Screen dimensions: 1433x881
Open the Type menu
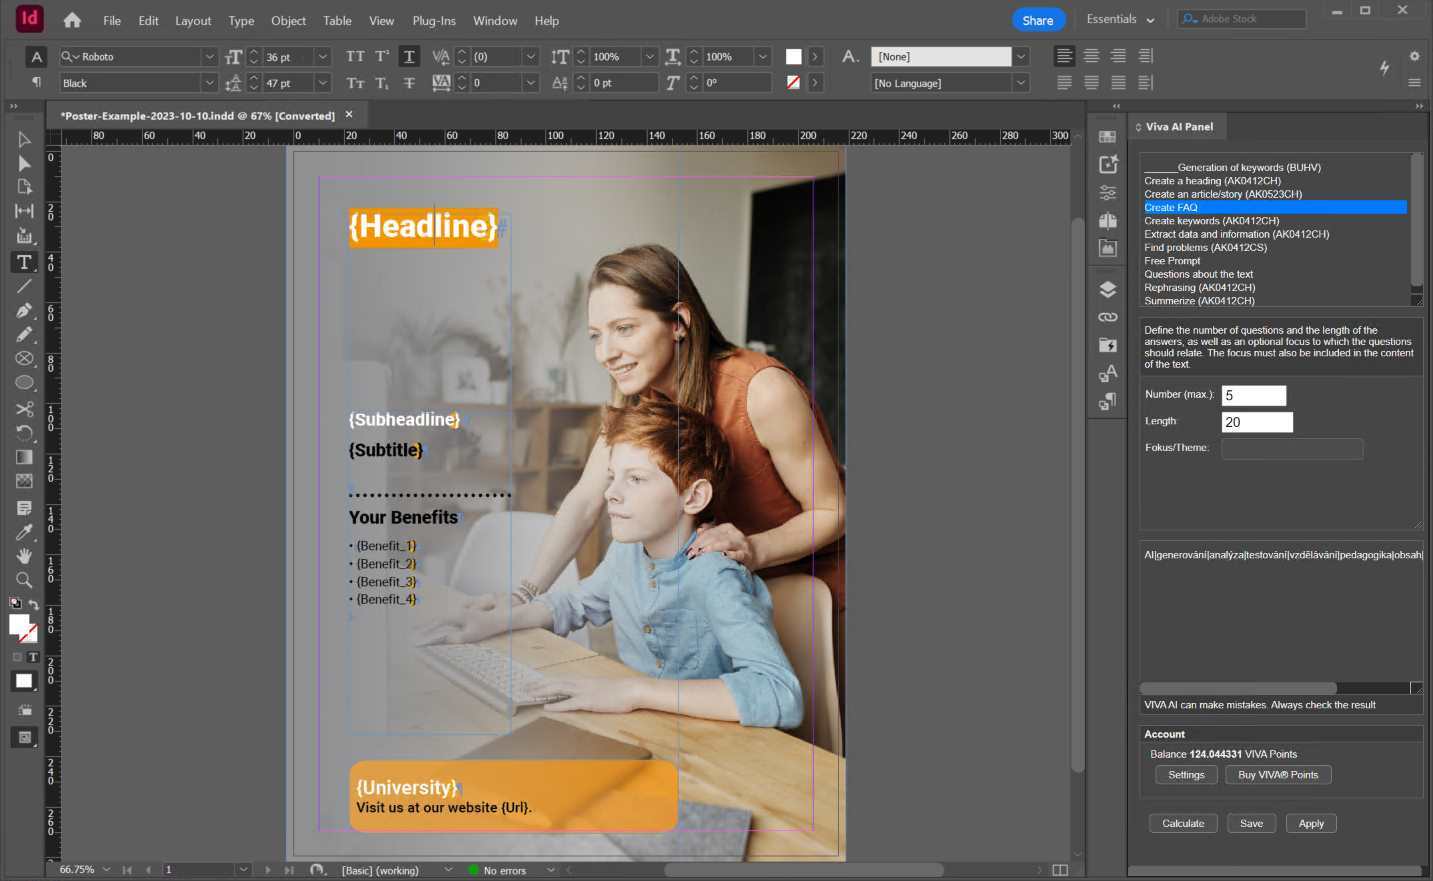tap(240, 20)
